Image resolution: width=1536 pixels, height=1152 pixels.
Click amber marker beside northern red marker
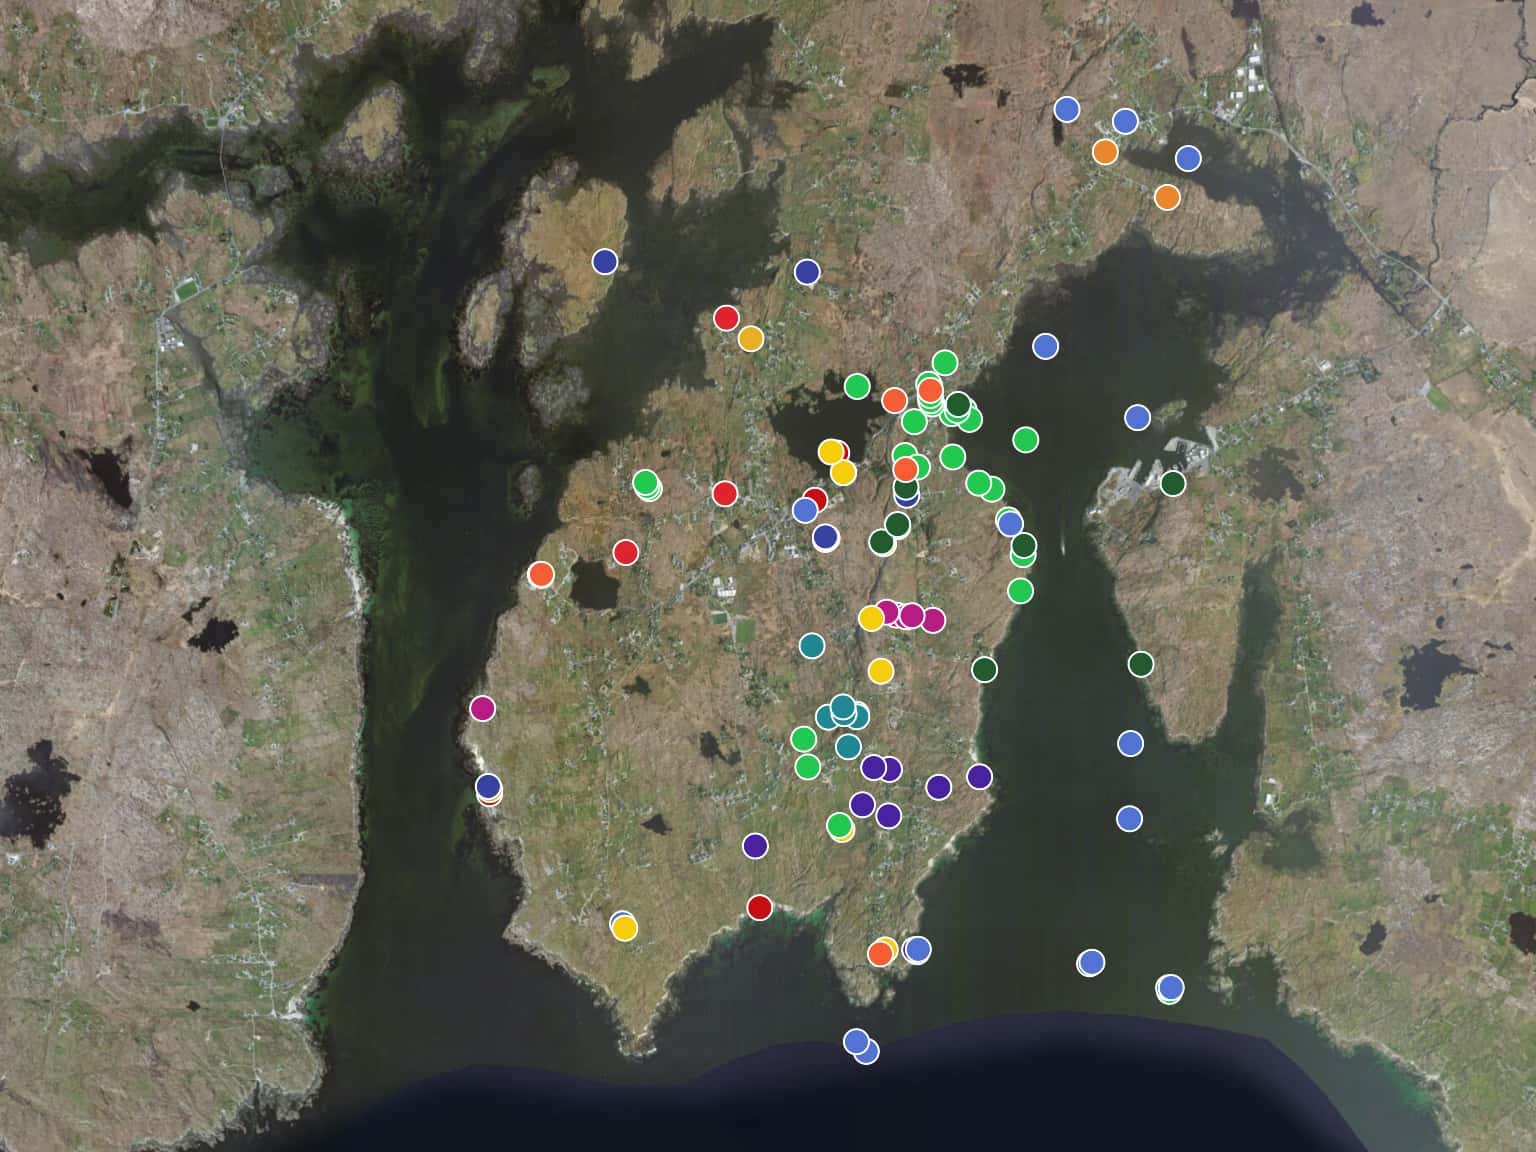(x=750, y=339)
